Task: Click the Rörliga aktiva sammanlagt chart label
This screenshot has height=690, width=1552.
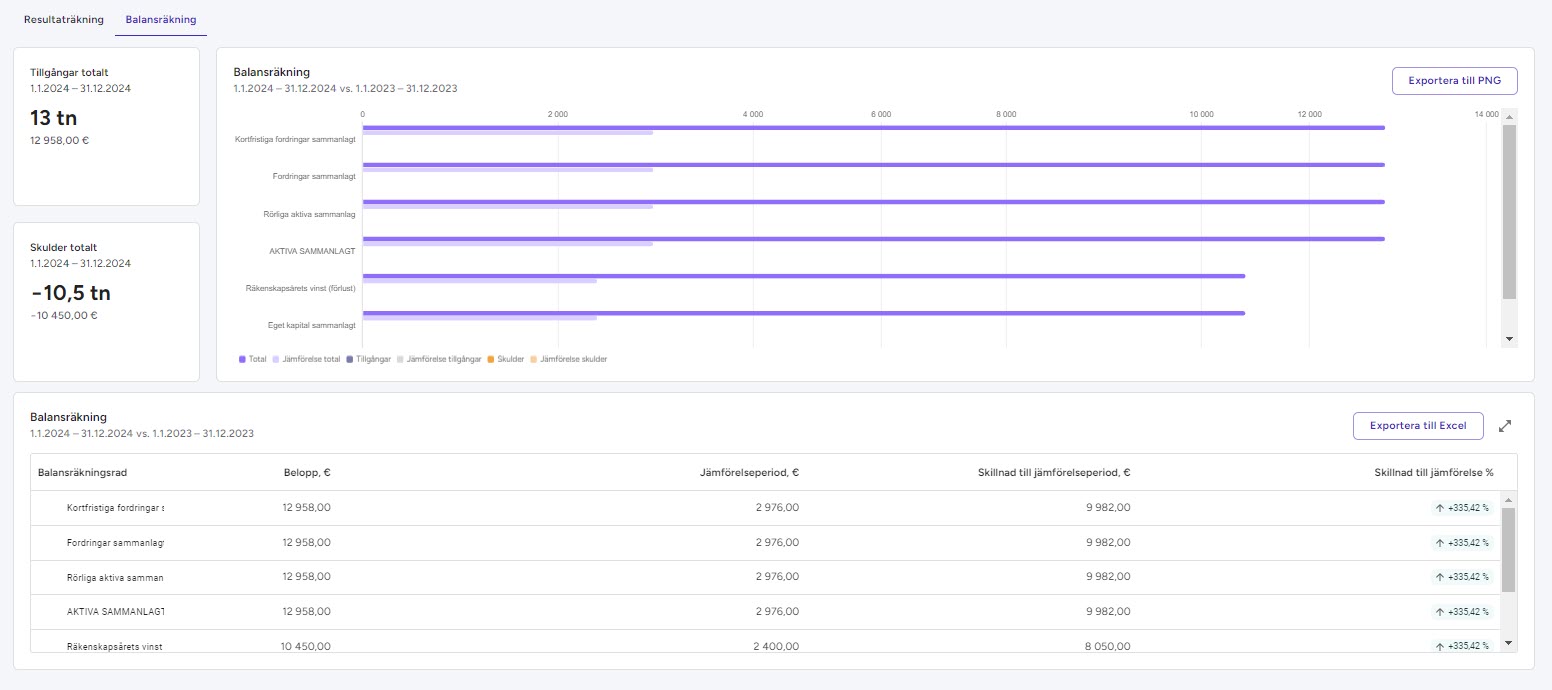Action: click(x=309, y=213)
